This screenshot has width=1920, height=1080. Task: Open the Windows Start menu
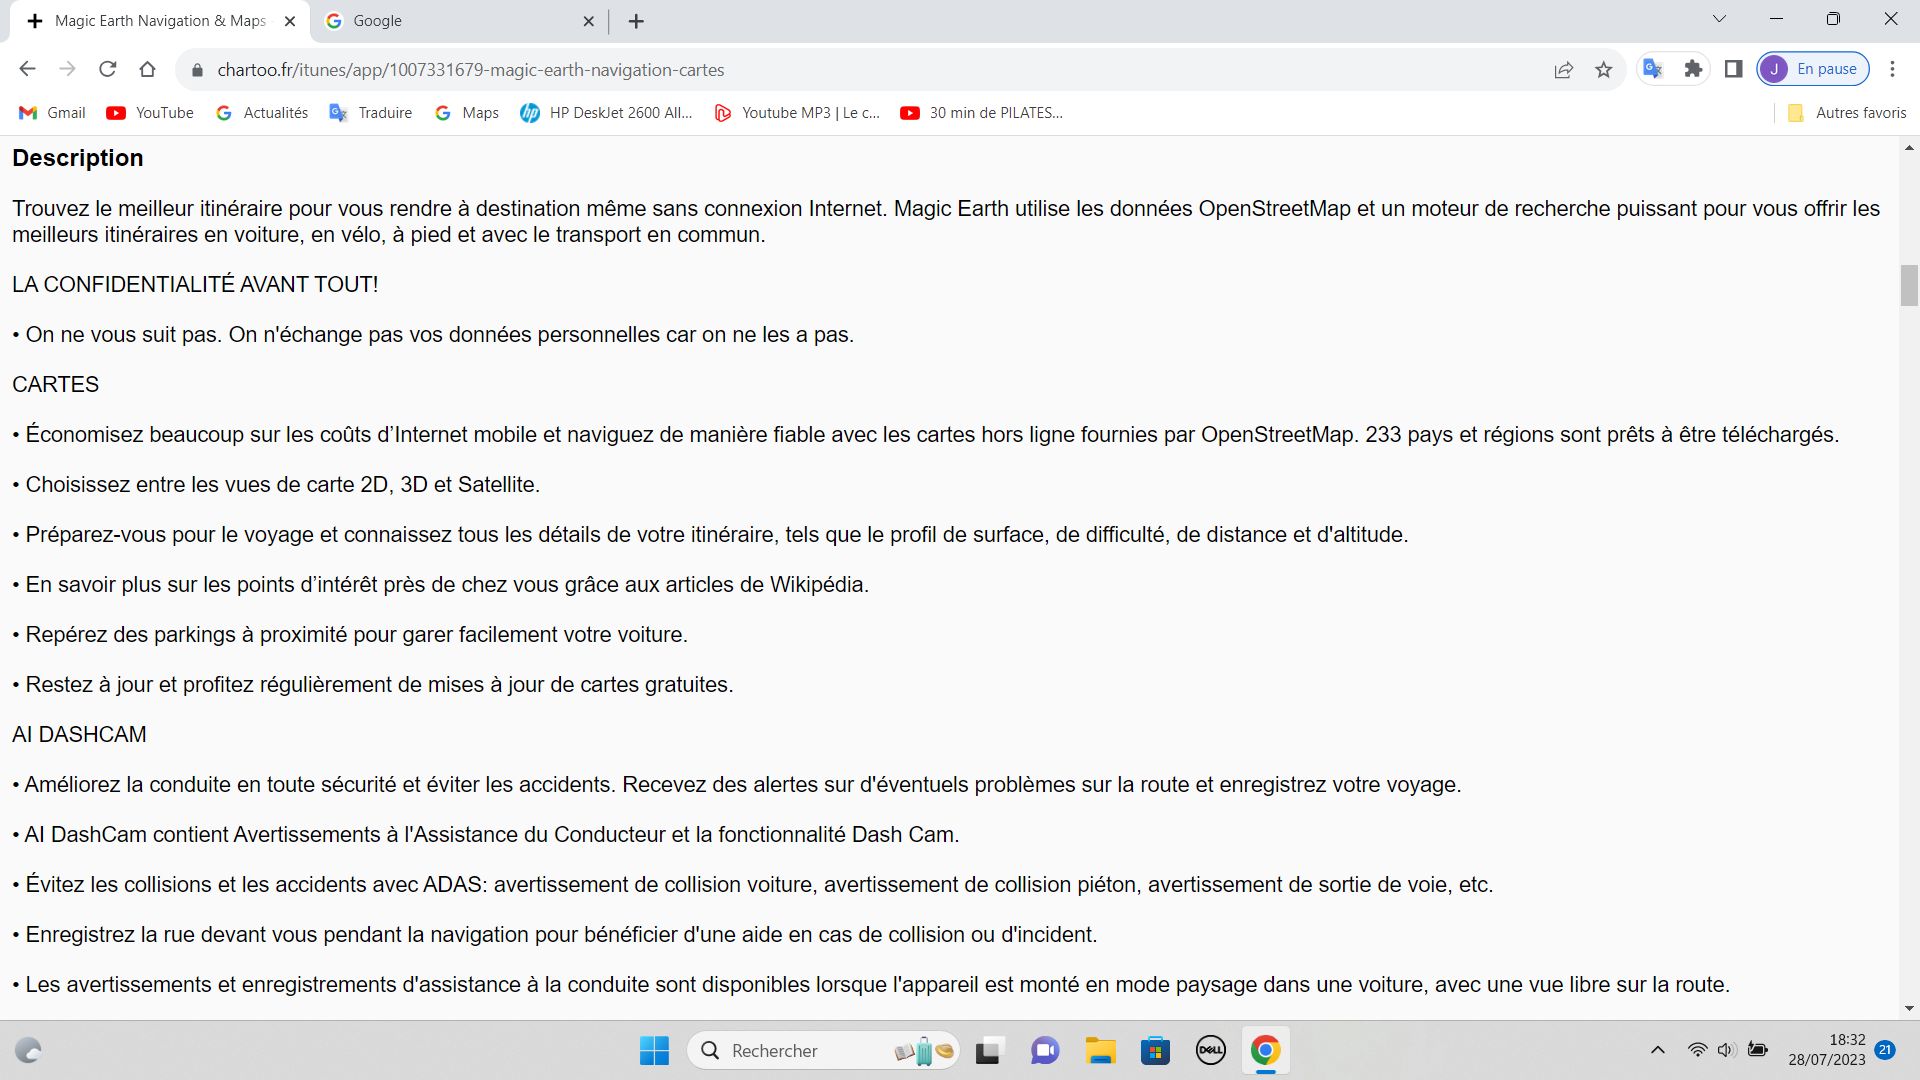coord(654,1050)
